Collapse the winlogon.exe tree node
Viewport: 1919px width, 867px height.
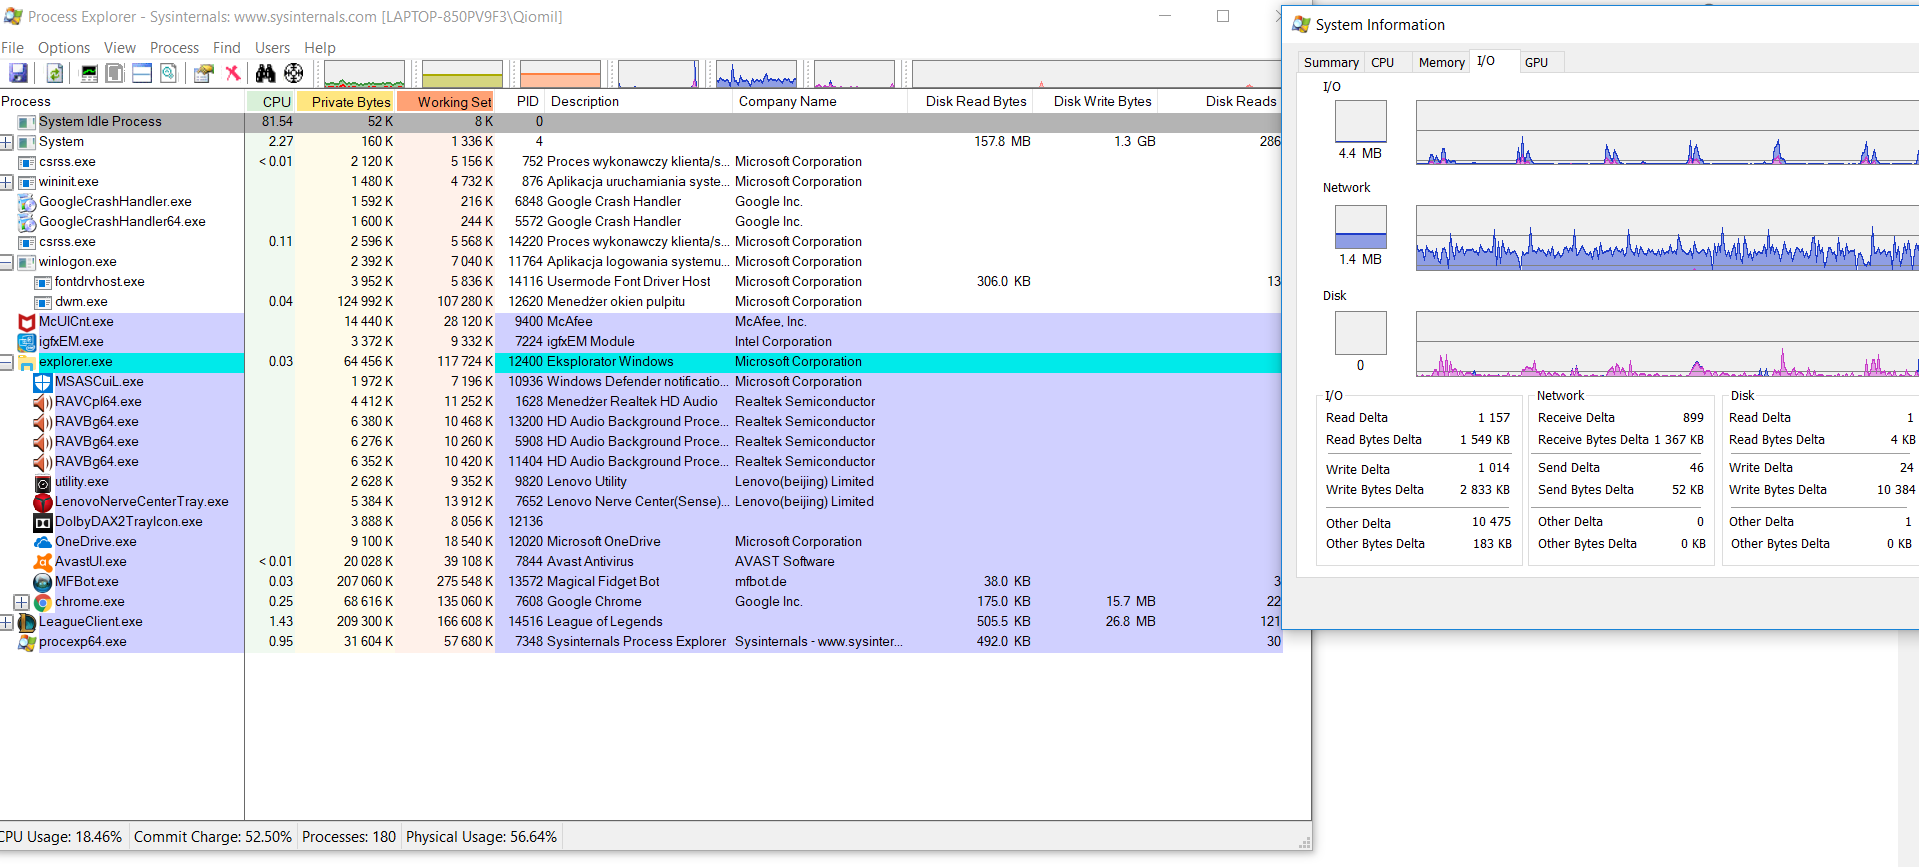[x=6, y=262]
